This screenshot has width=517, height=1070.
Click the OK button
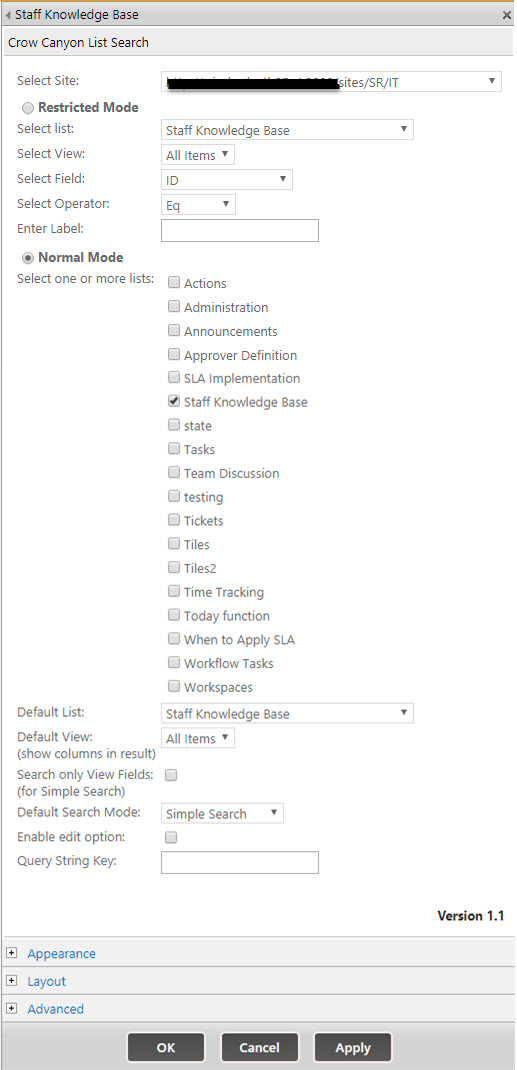166,1047
